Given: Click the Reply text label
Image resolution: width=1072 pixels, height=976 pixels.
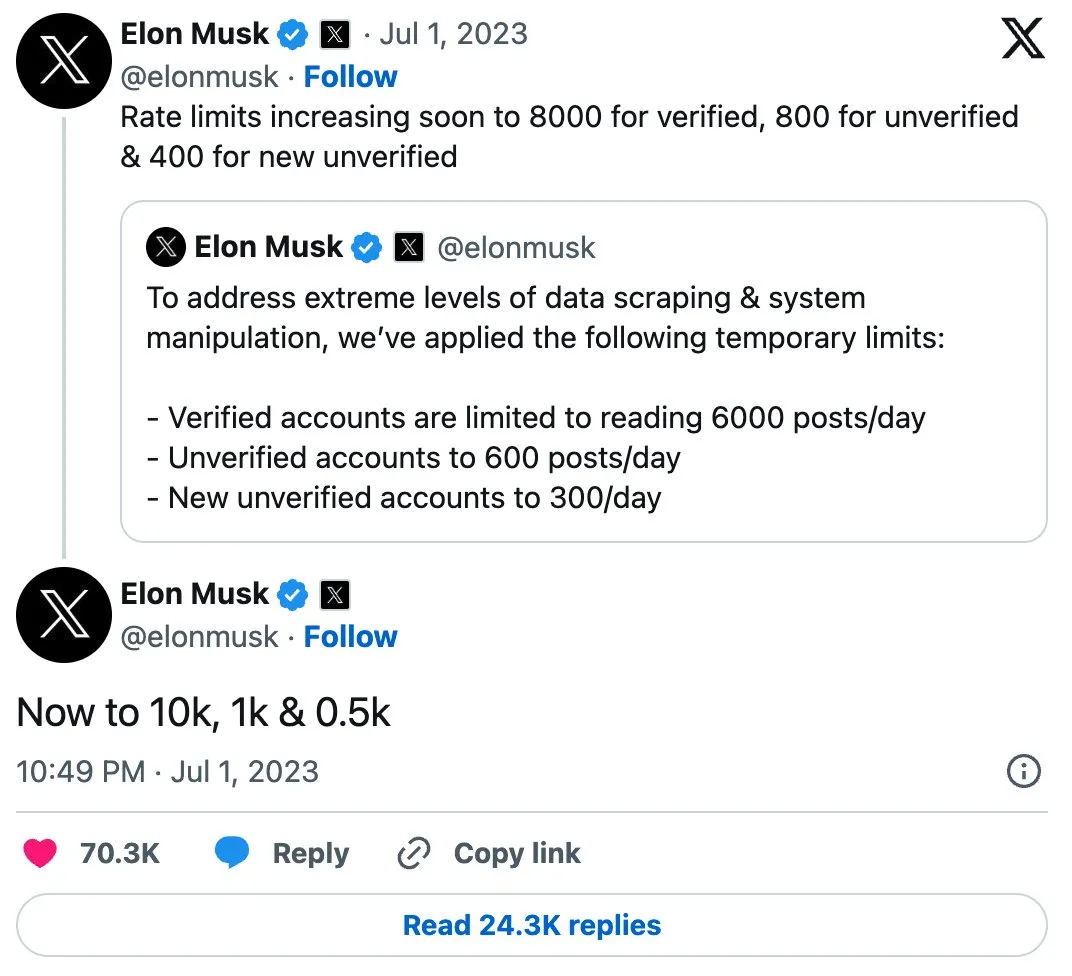Looking at the screenshot, I should coord(310,853).
